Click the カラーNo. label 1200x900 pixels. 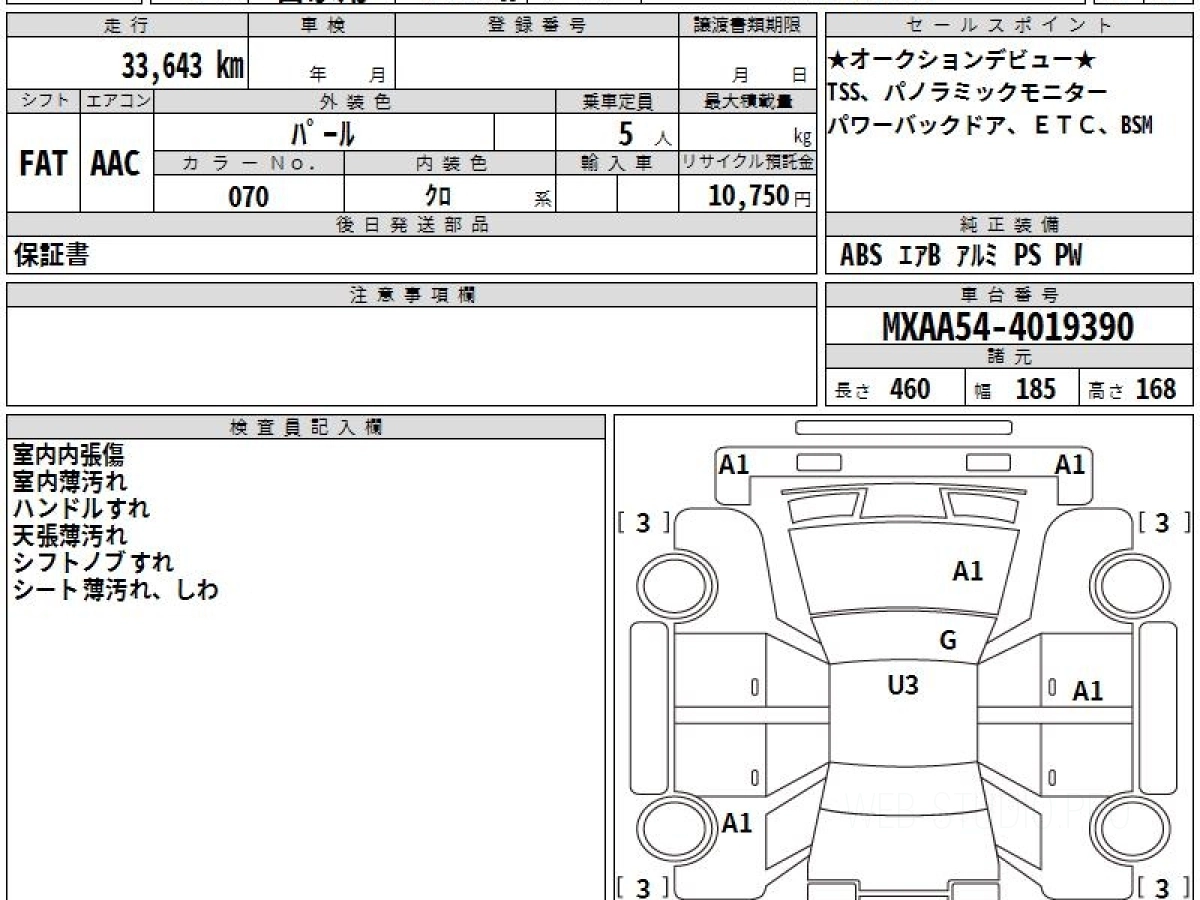[x=249, y=164]
